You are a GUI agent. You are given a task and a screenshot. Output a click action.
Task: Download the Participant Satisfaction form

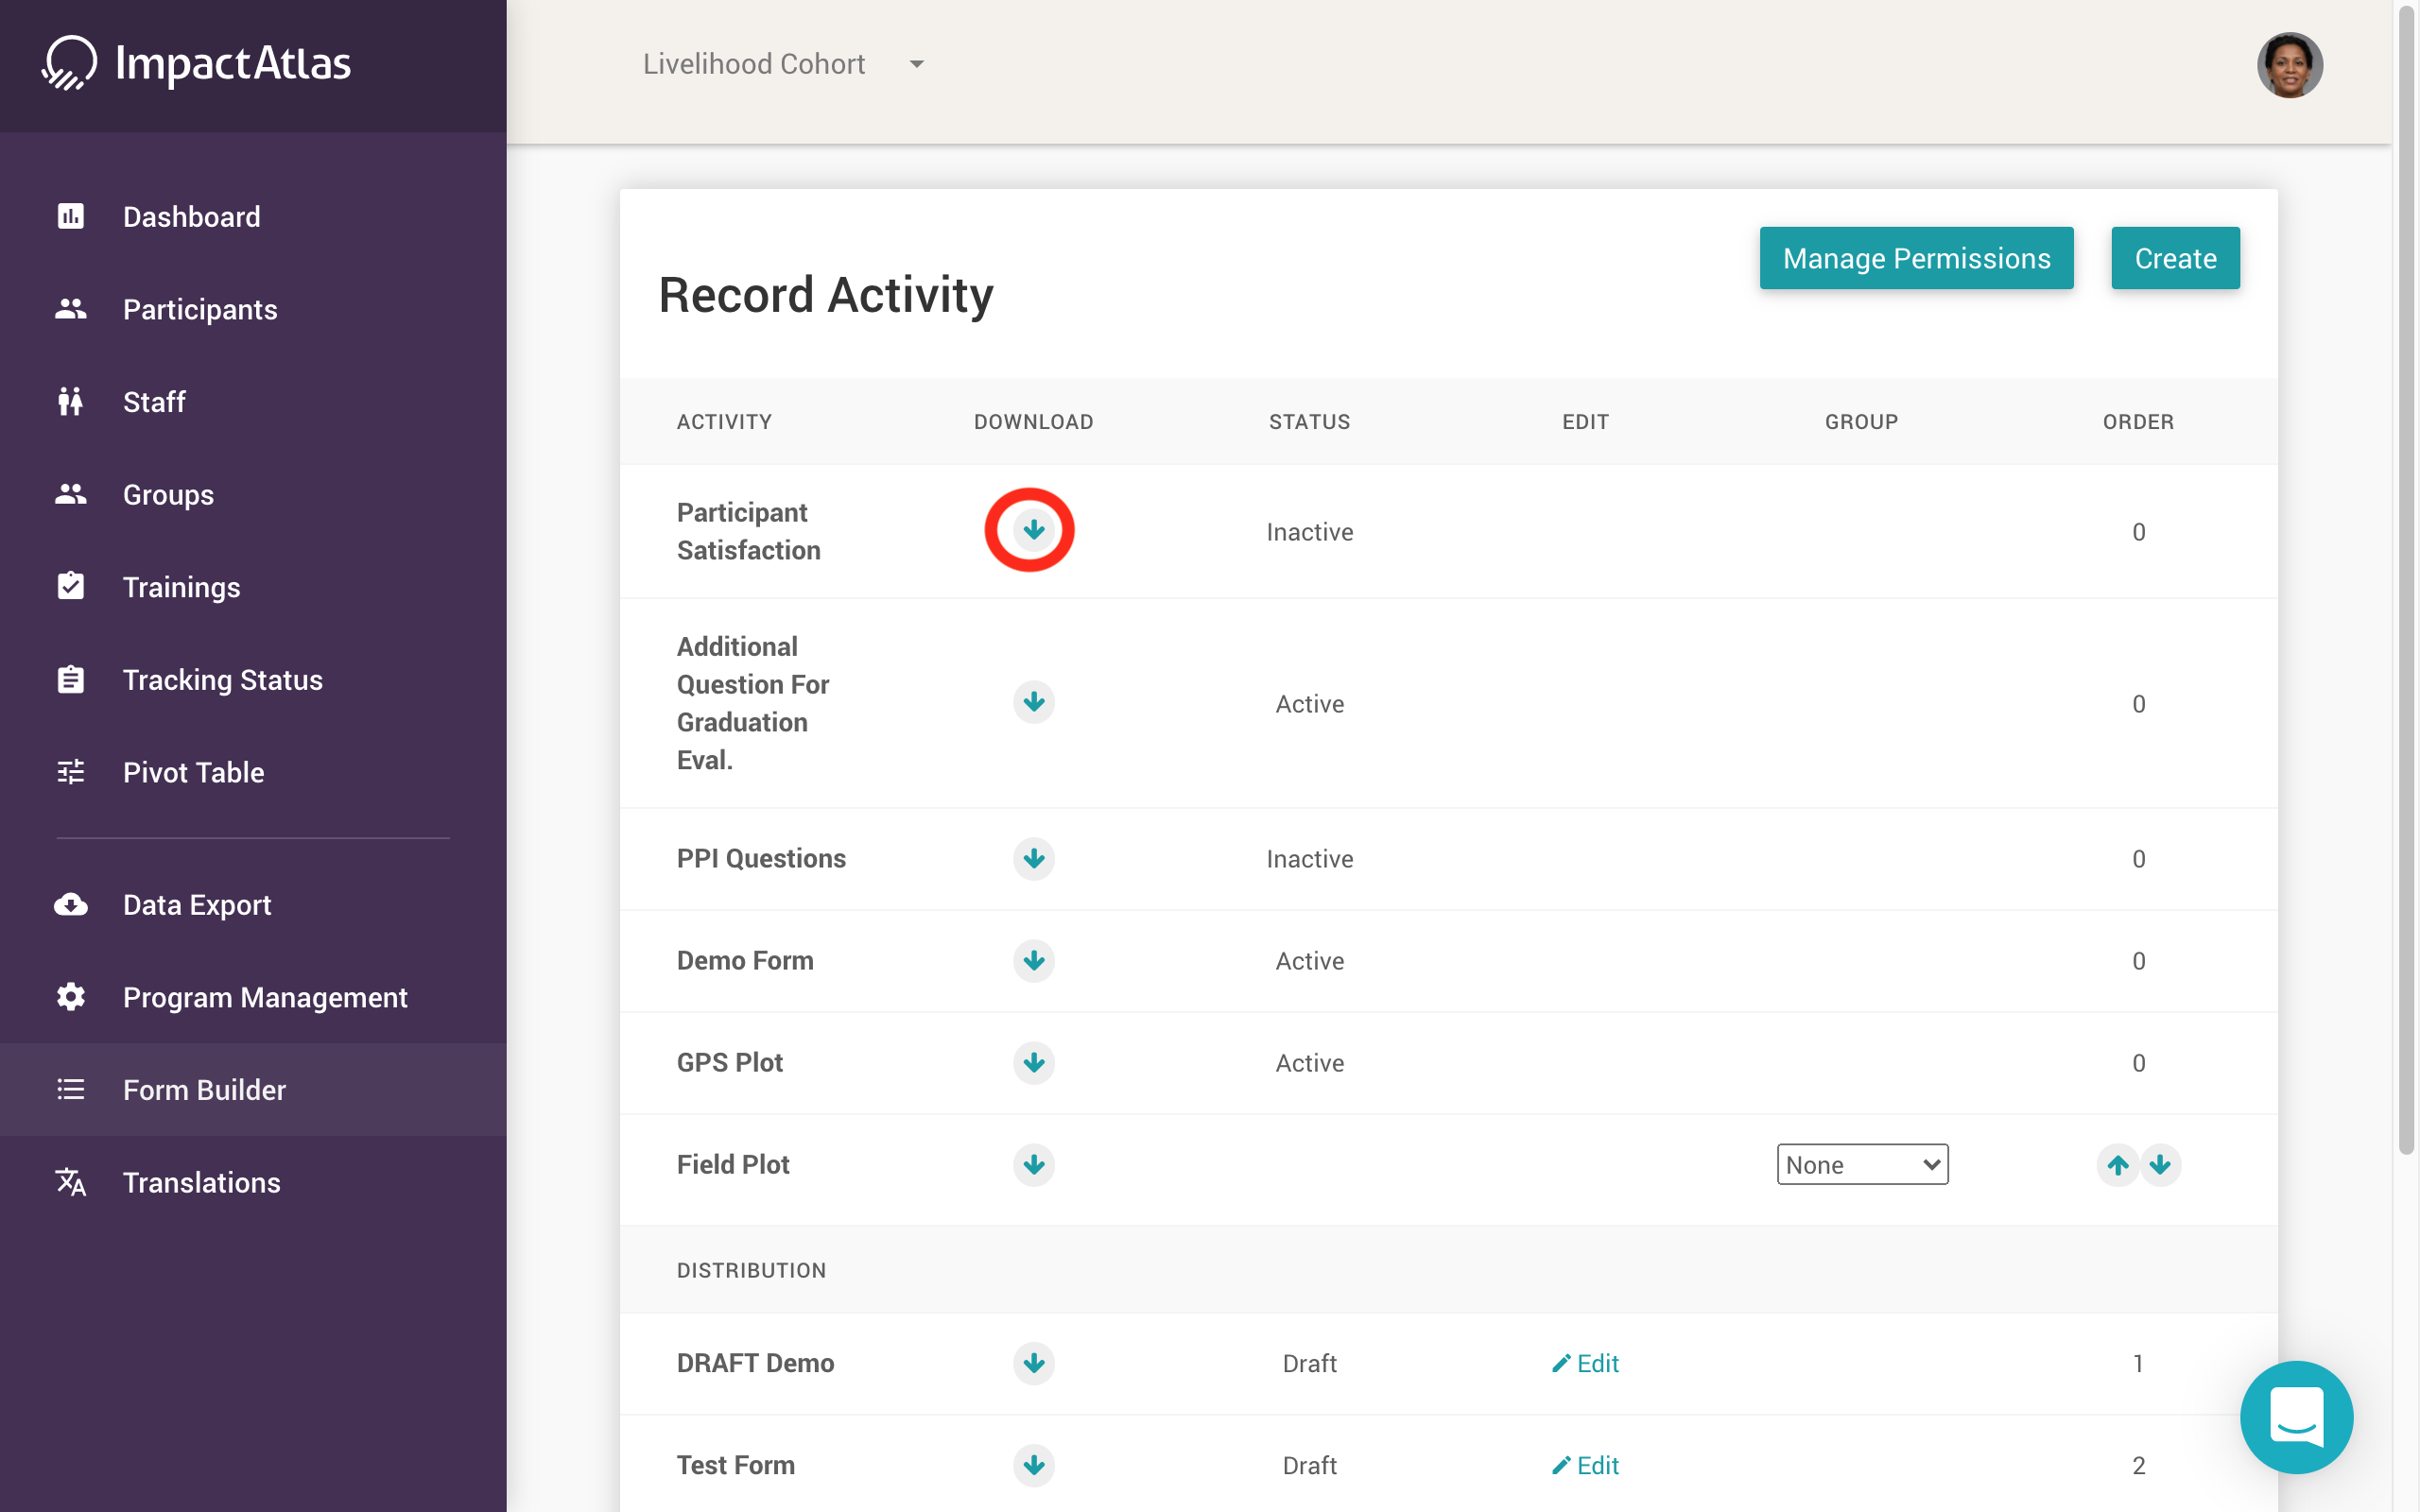pos(1033,530)
